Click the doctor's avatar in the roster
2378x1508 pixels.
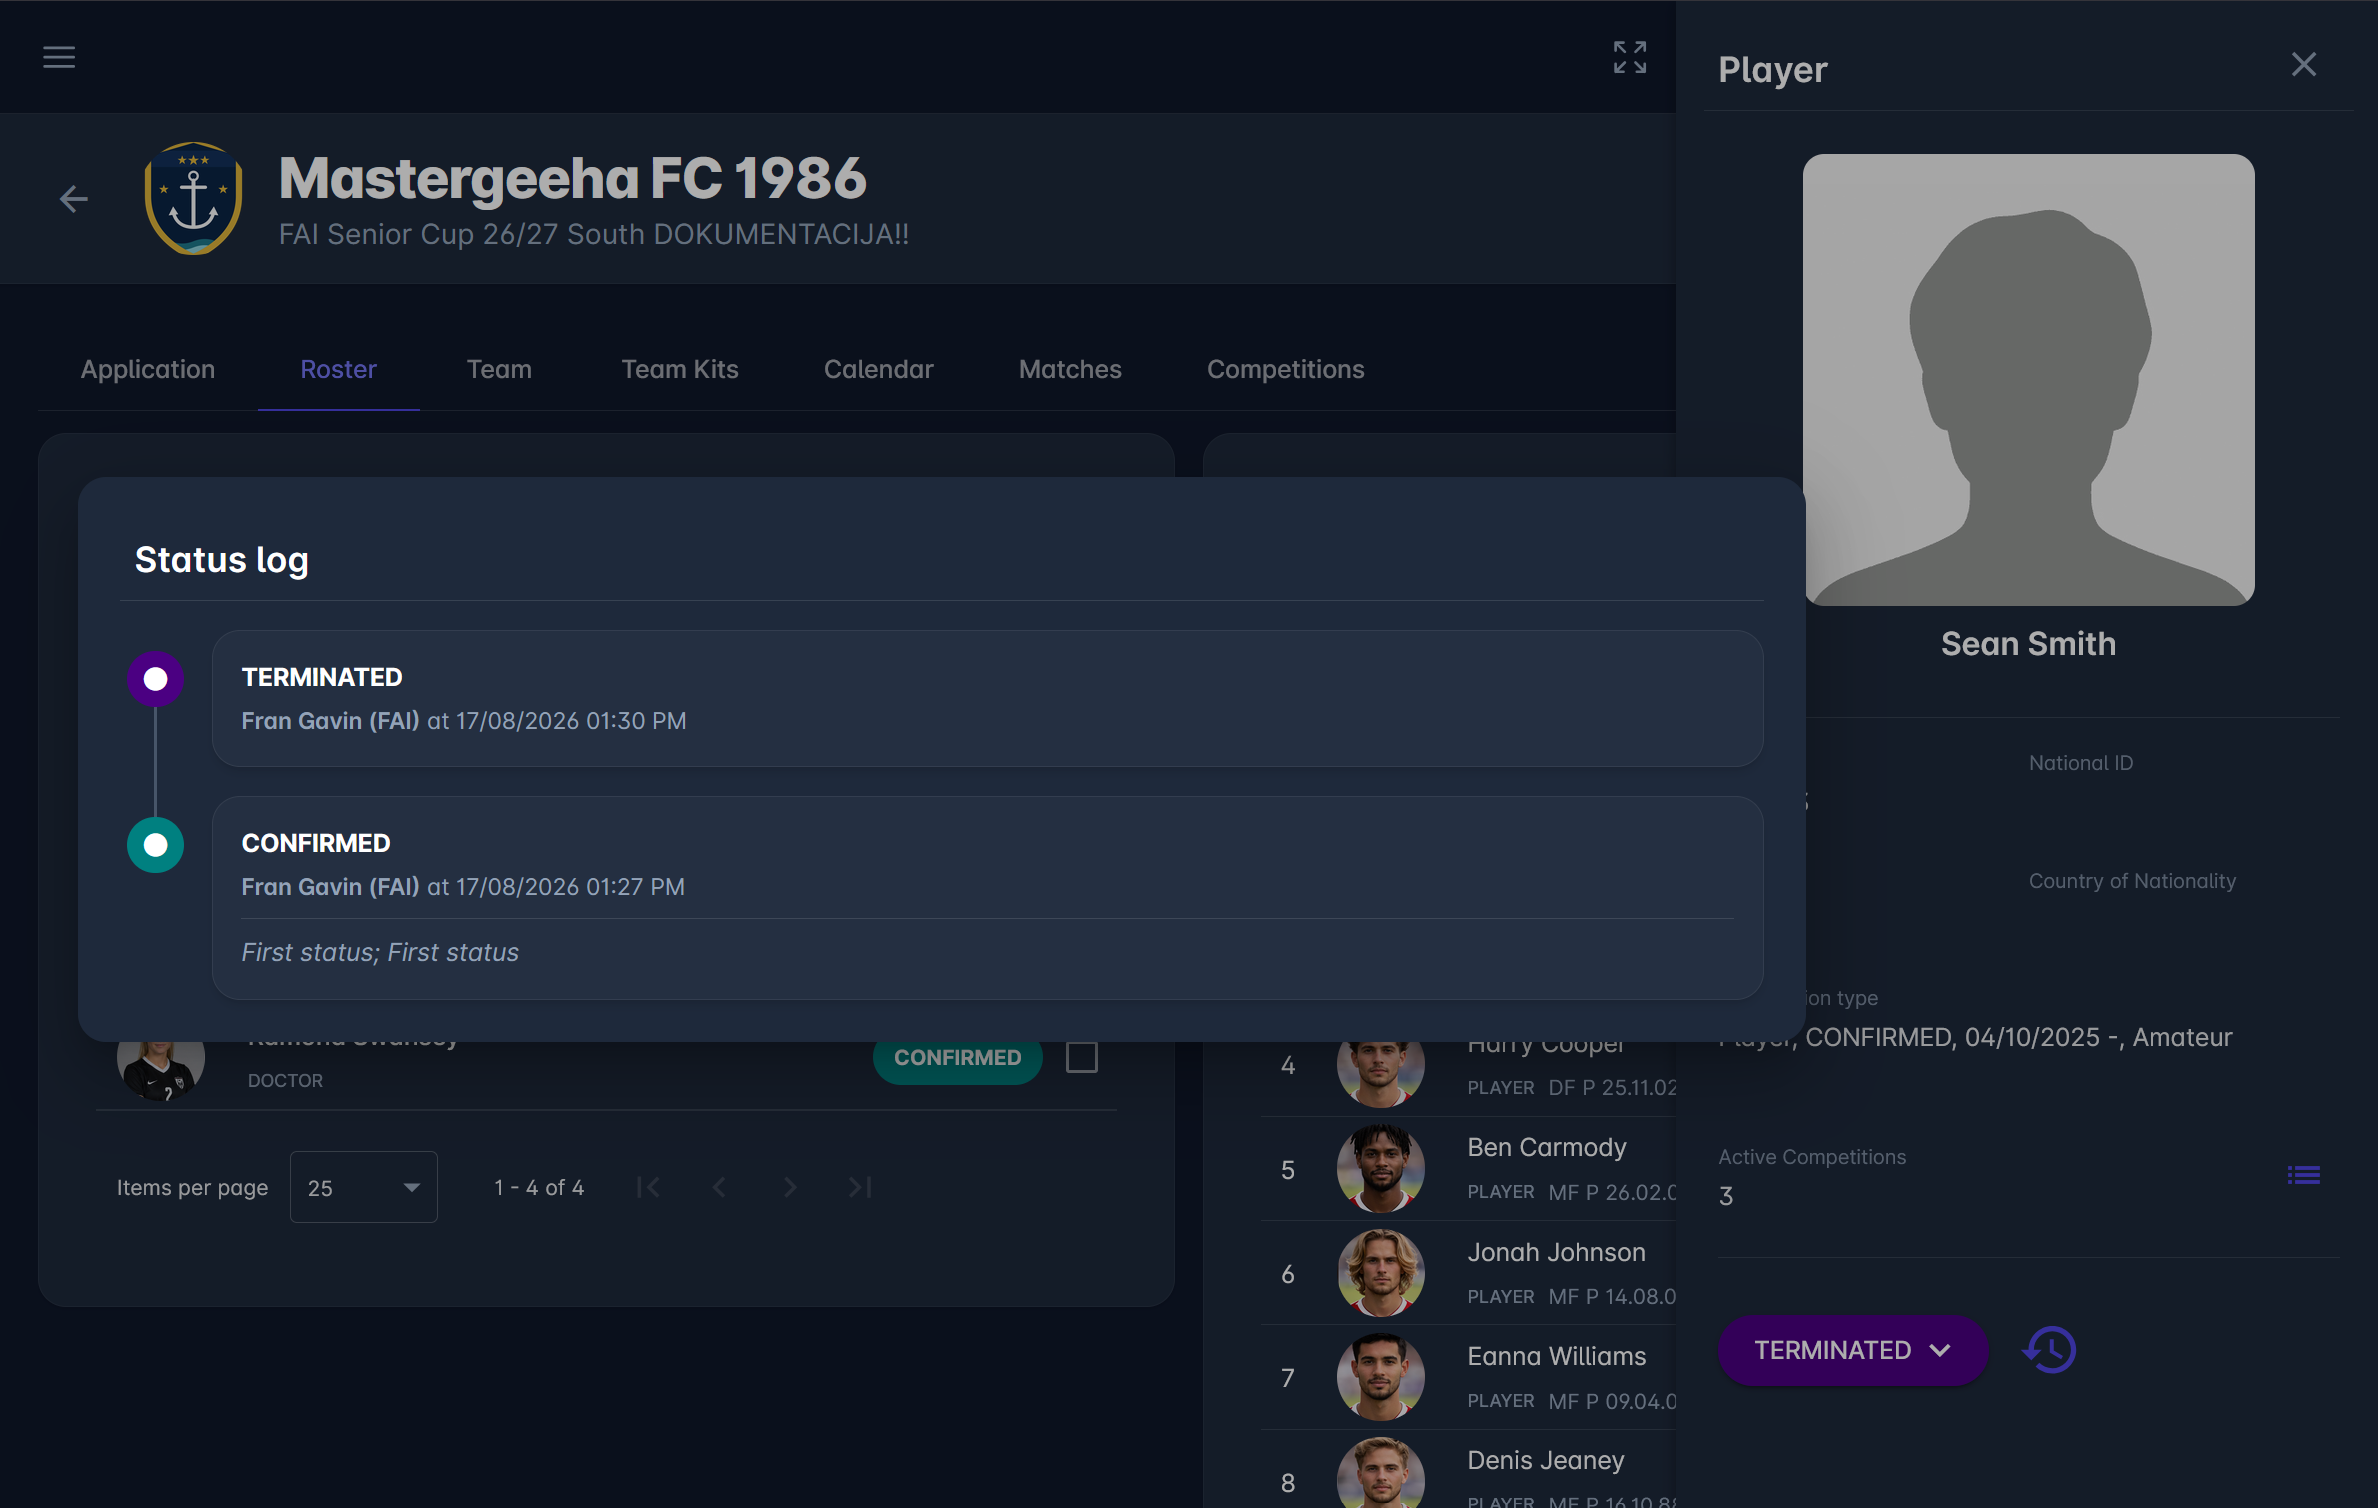(161, 1070)
